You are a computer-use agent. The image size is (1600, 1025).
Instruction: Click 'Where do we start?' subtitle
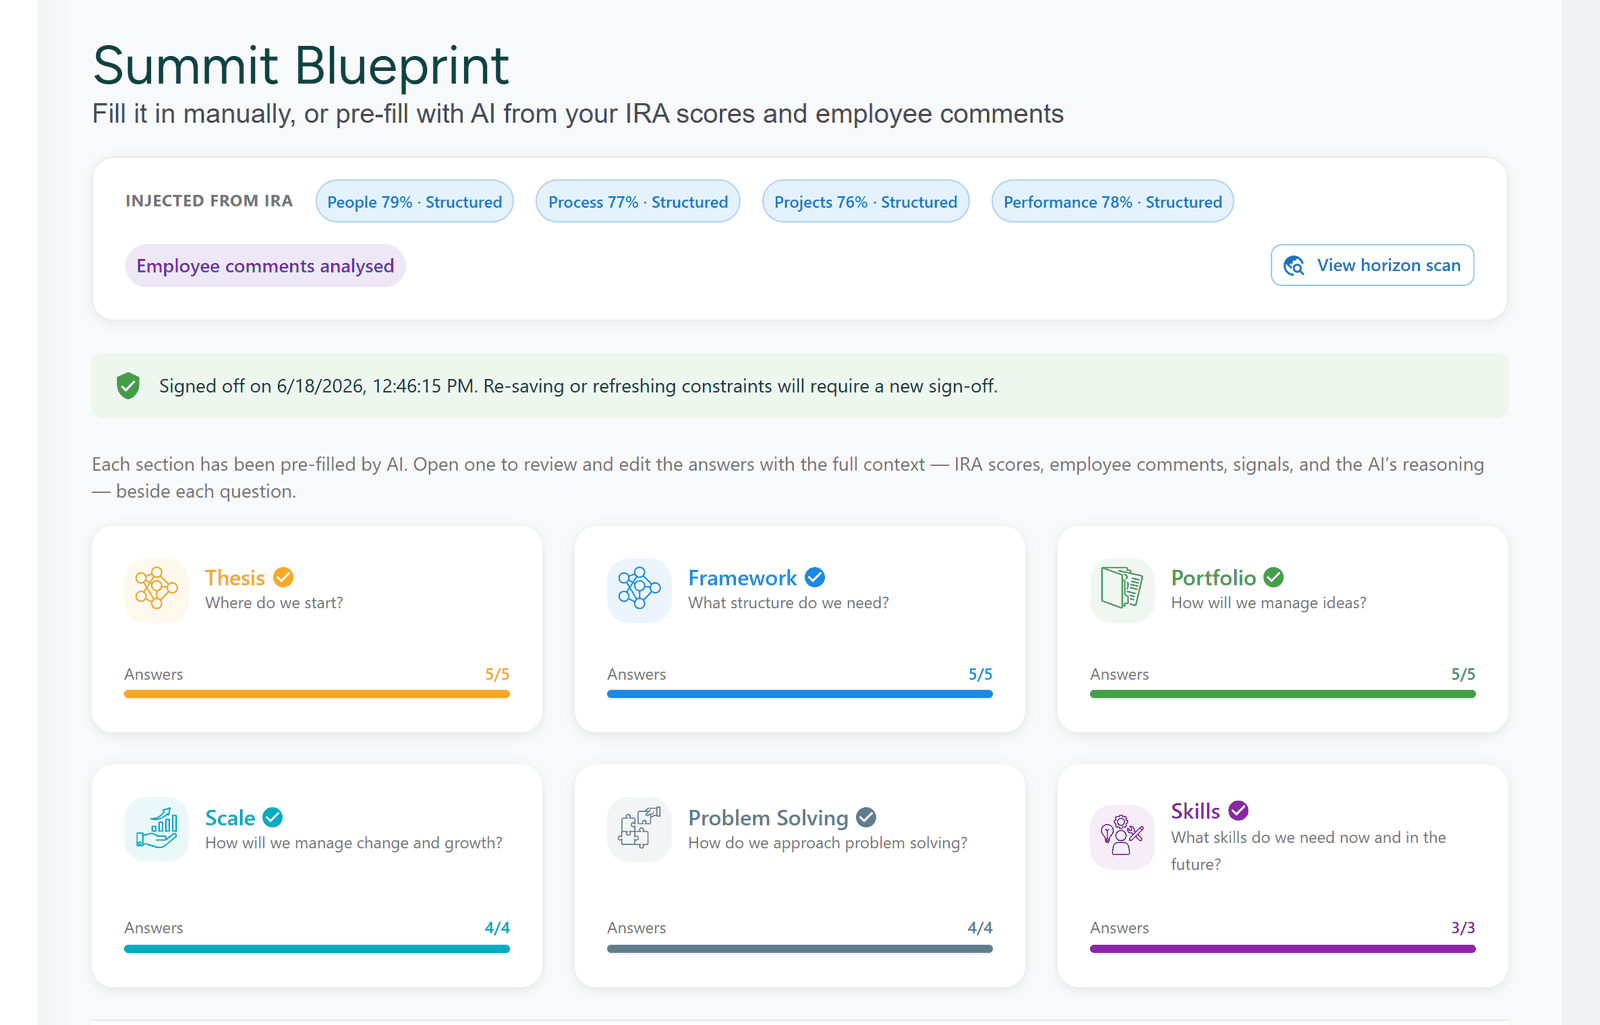click(274, 603)
